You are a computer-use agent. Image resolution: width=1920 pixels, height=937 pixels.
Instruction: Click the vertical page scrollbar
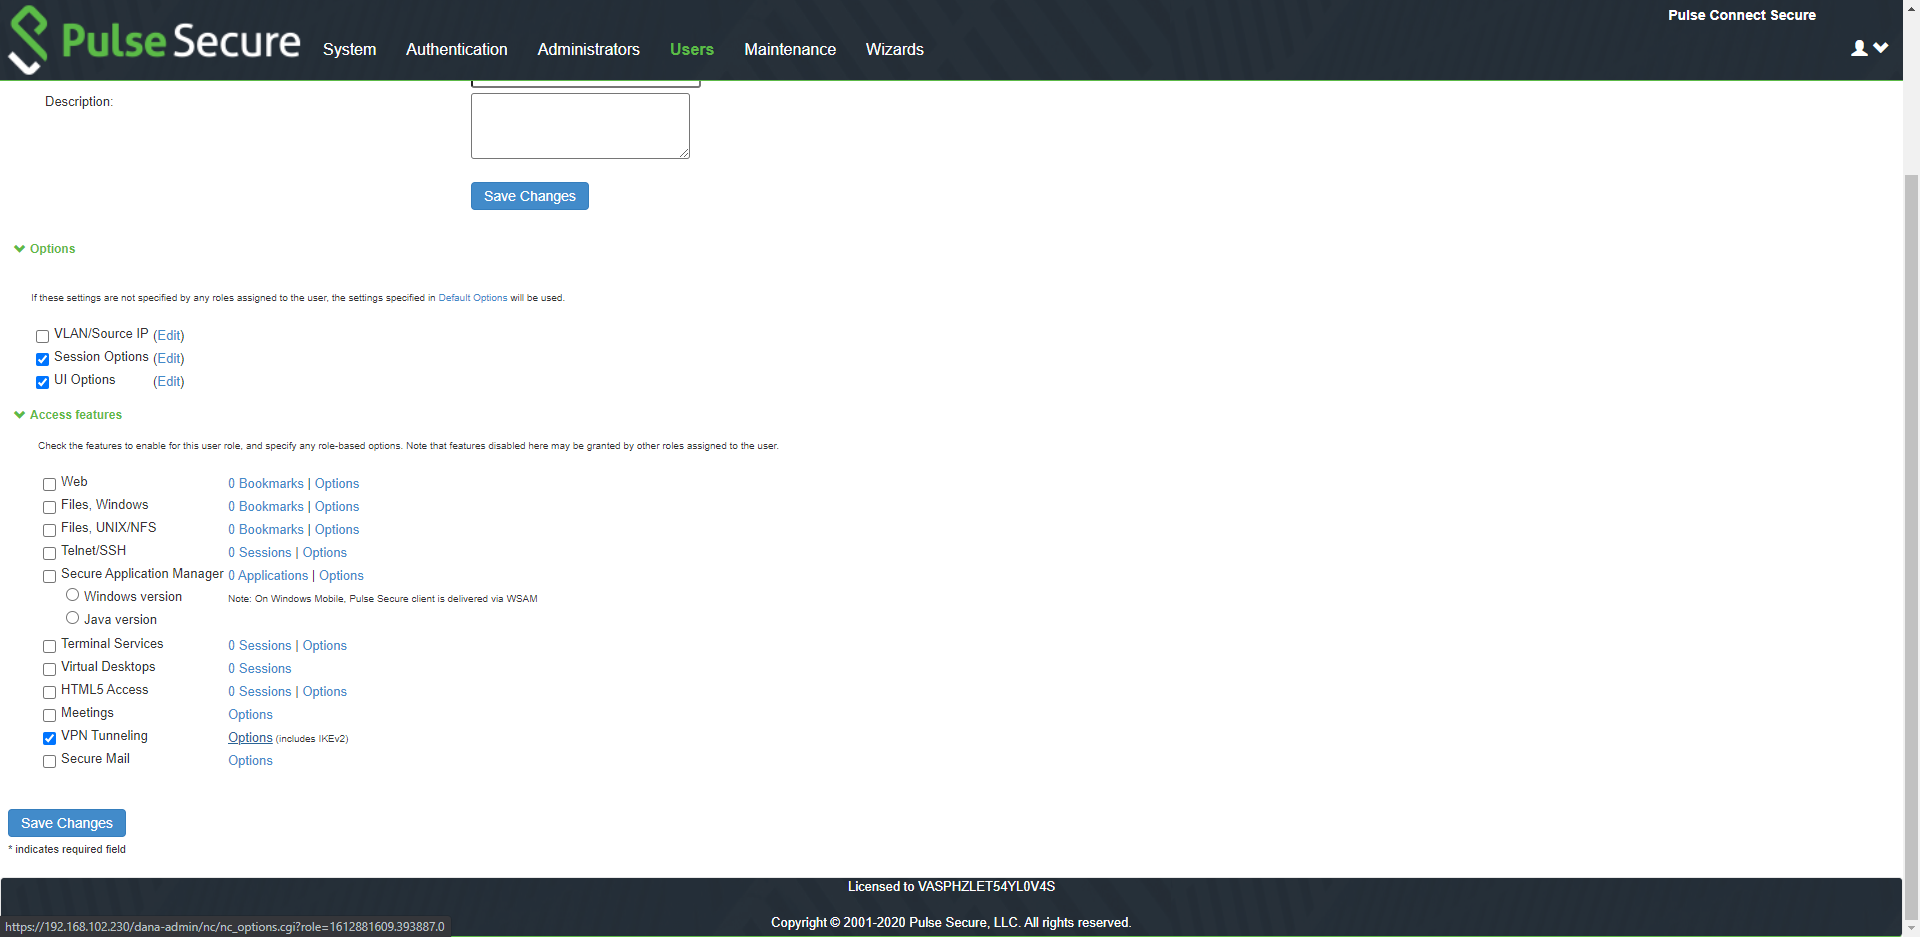click(x=1911, y=545)
